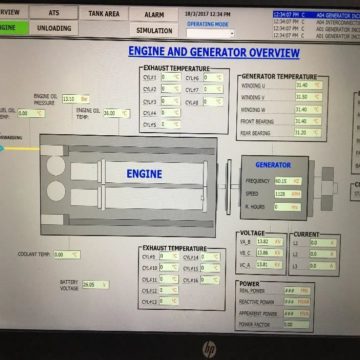Click the generator output terminal graphic

[328, 188]
